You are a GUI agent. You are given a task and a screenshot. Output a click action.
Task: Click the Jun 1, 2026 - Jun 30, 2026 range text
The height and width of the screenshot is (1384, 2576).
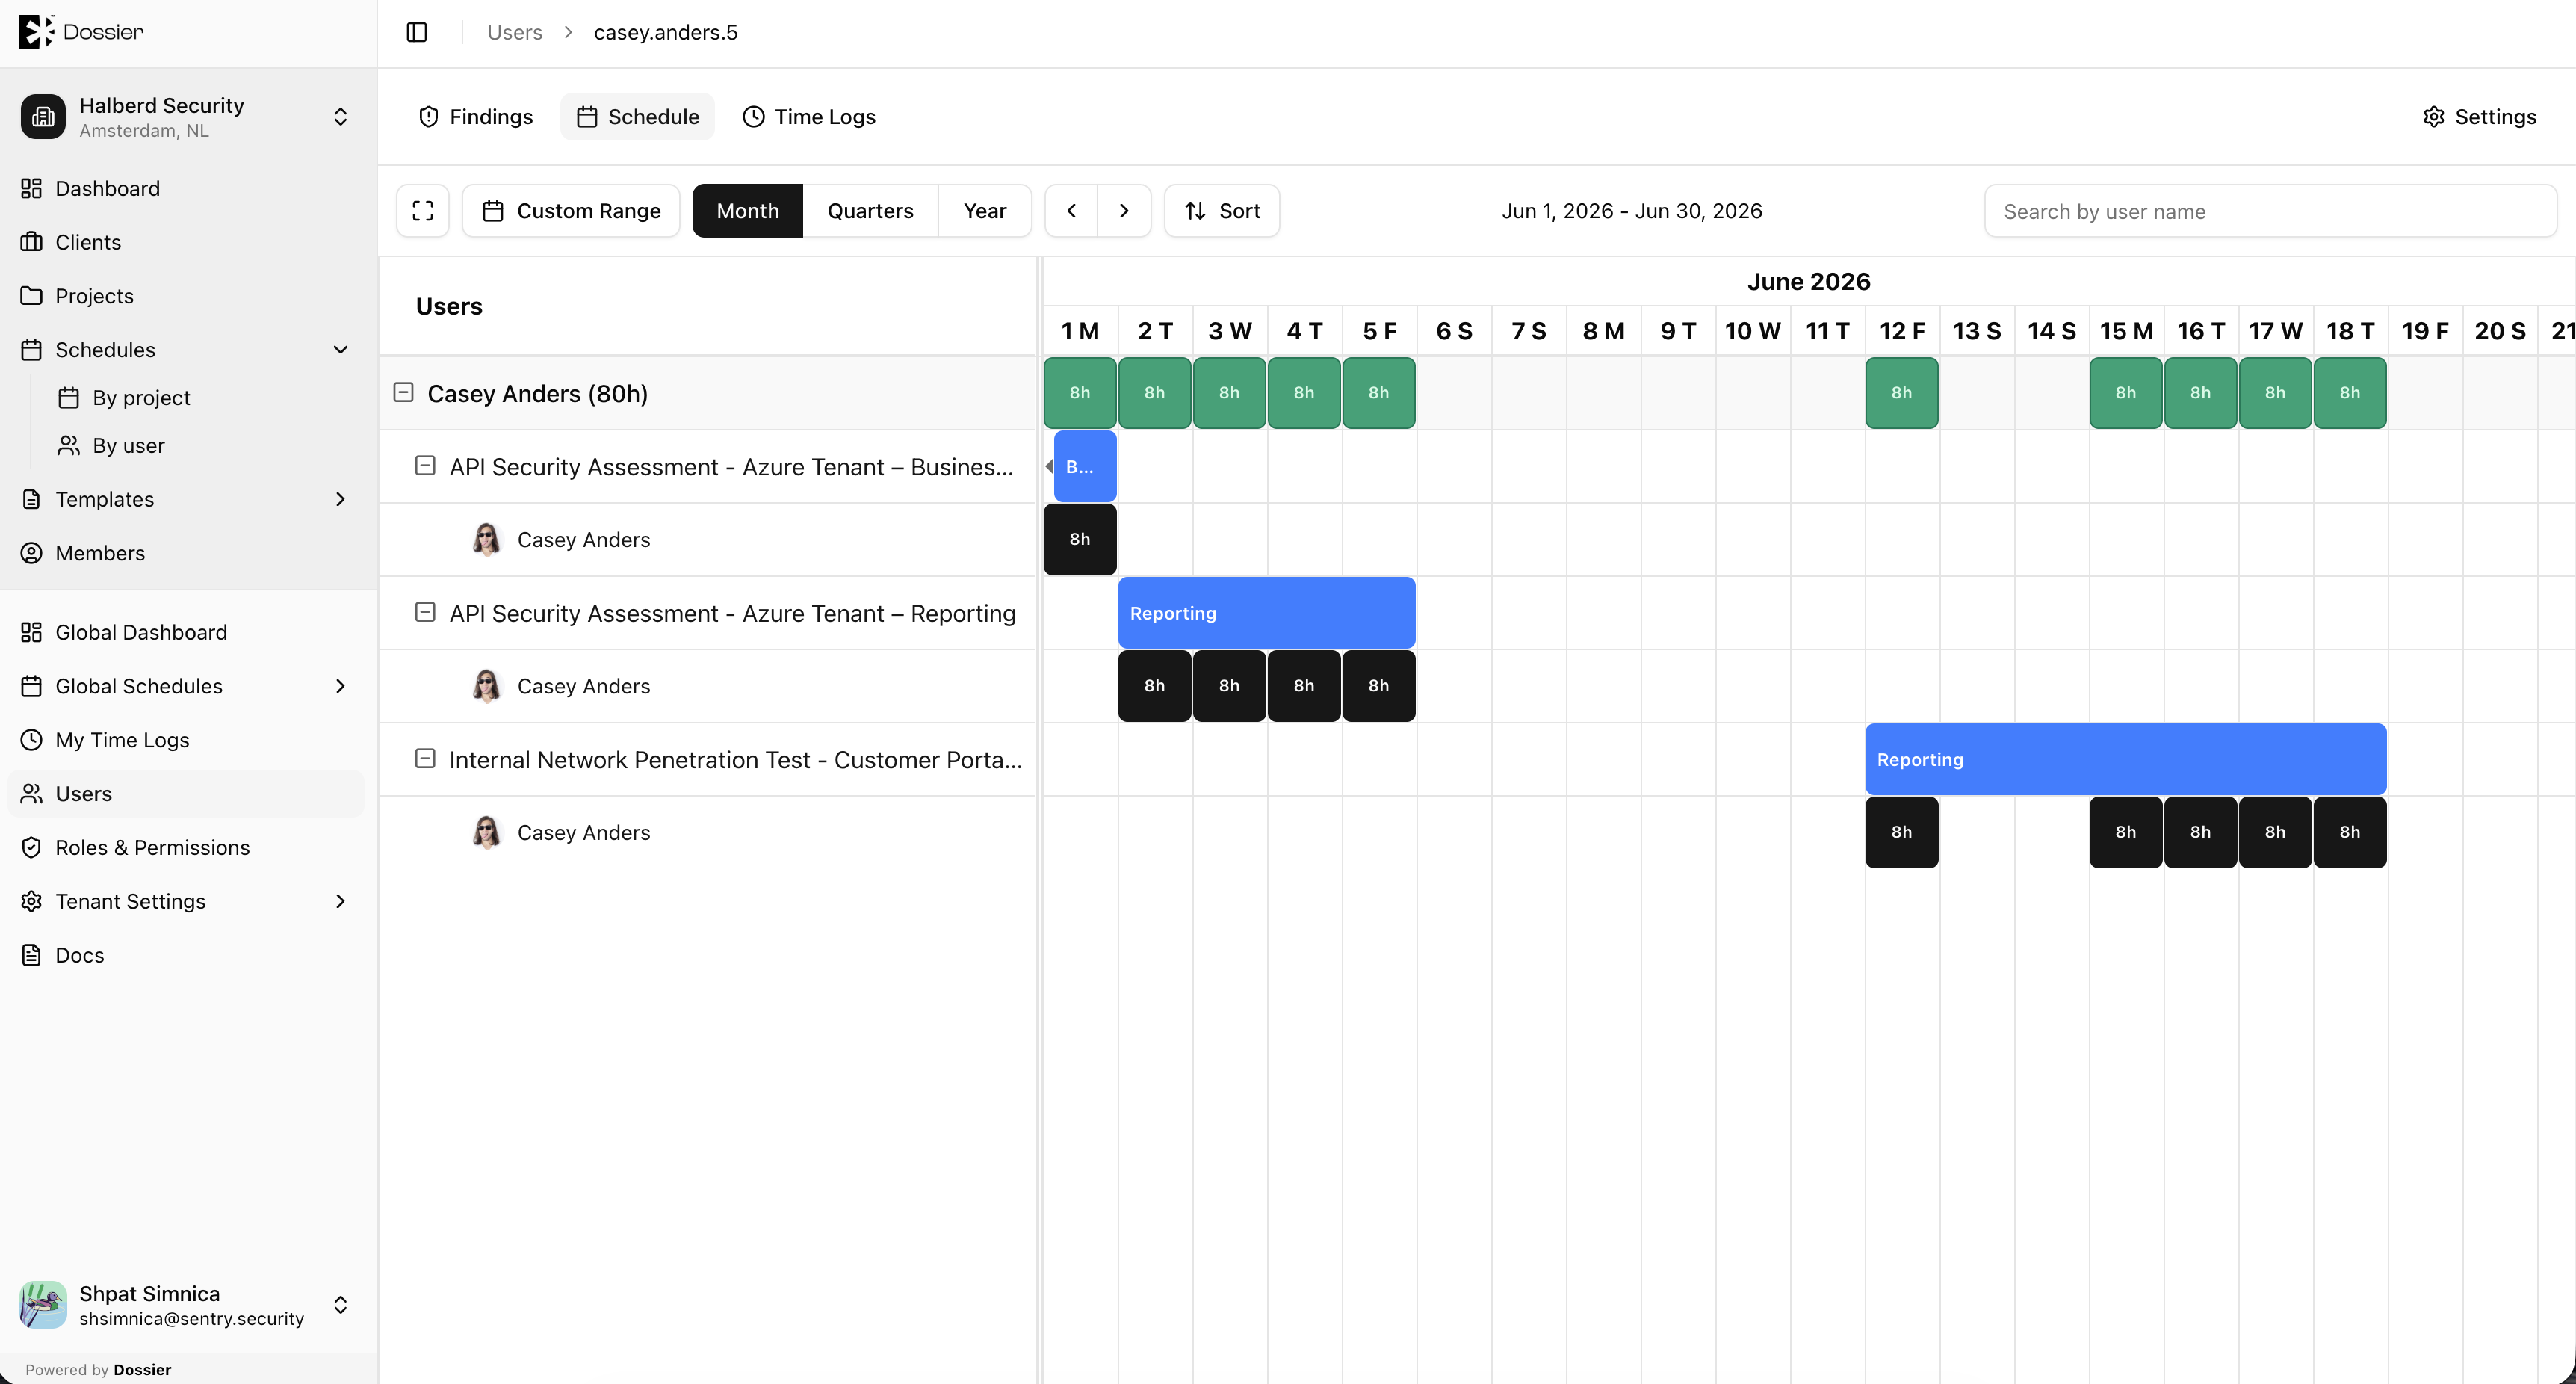pos(1632,211)
